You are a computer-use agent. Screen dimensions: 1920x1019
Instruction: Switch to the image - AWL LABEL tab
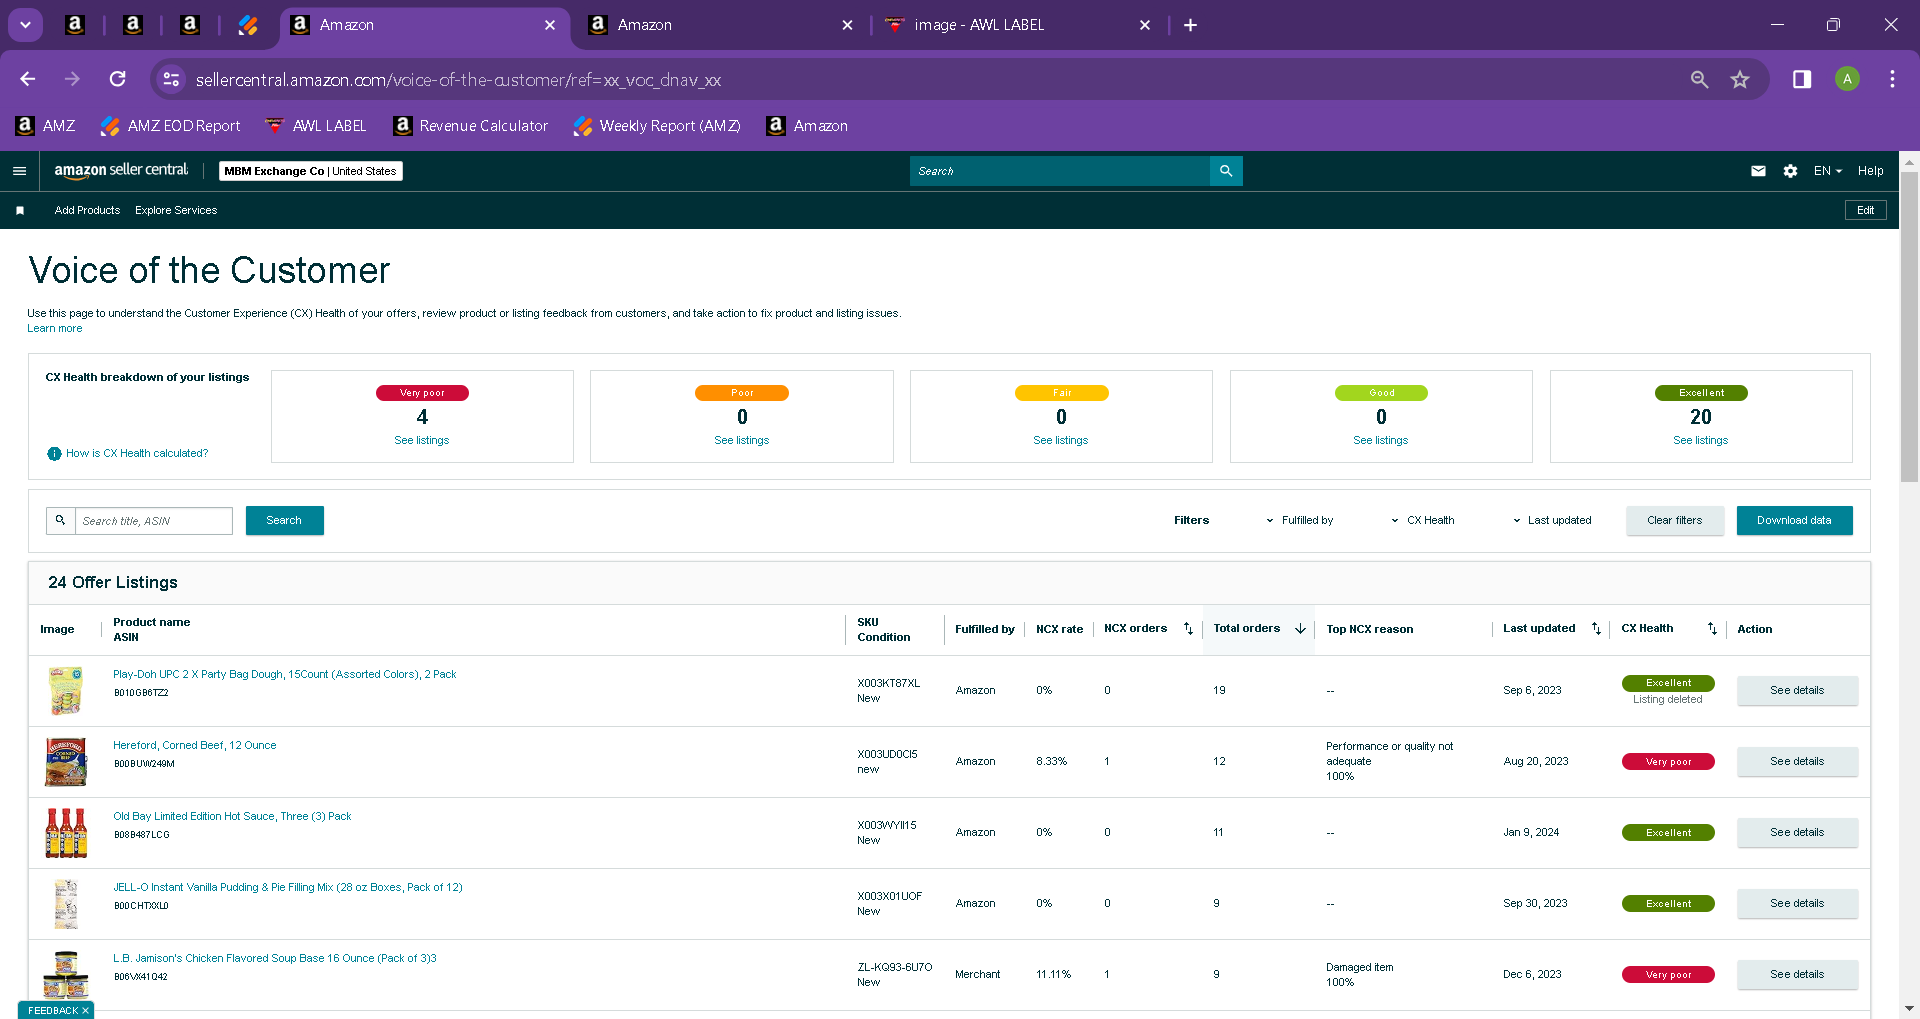click(1018, 25)
